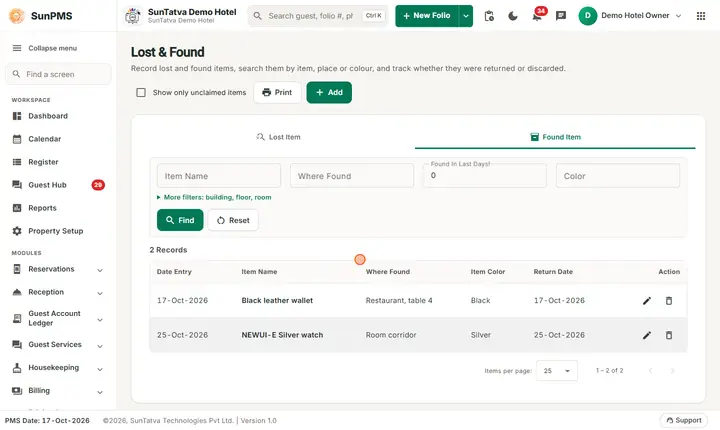The width and height of the screenshot is (720, 430).
Task: Sort by the Date Entry column header
Action: 174,272
